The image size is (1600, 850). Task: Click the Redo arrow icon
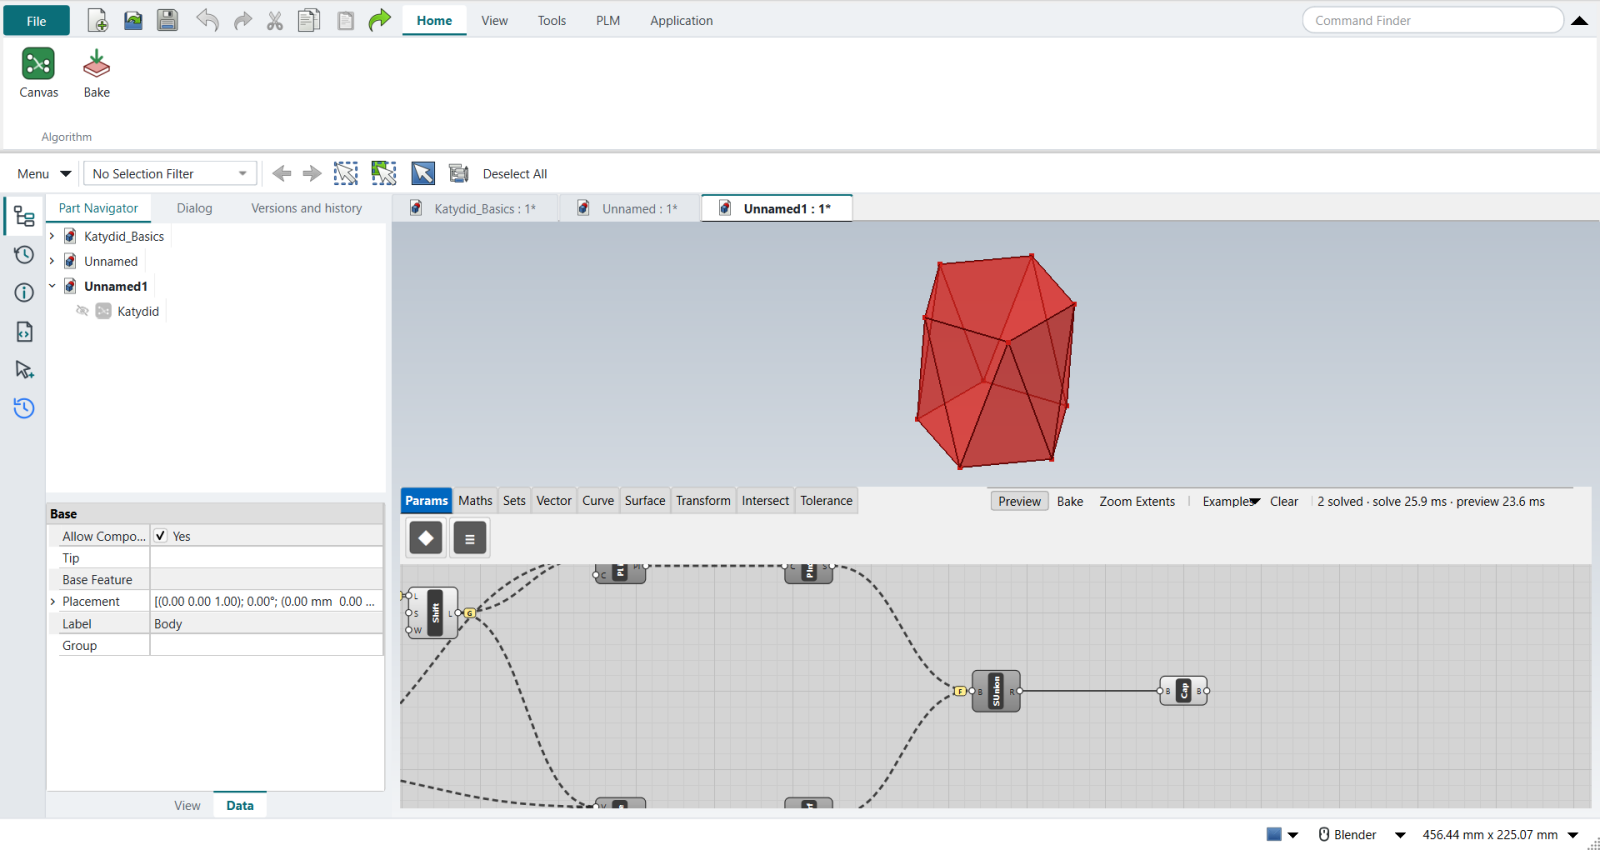pos(243,20)
